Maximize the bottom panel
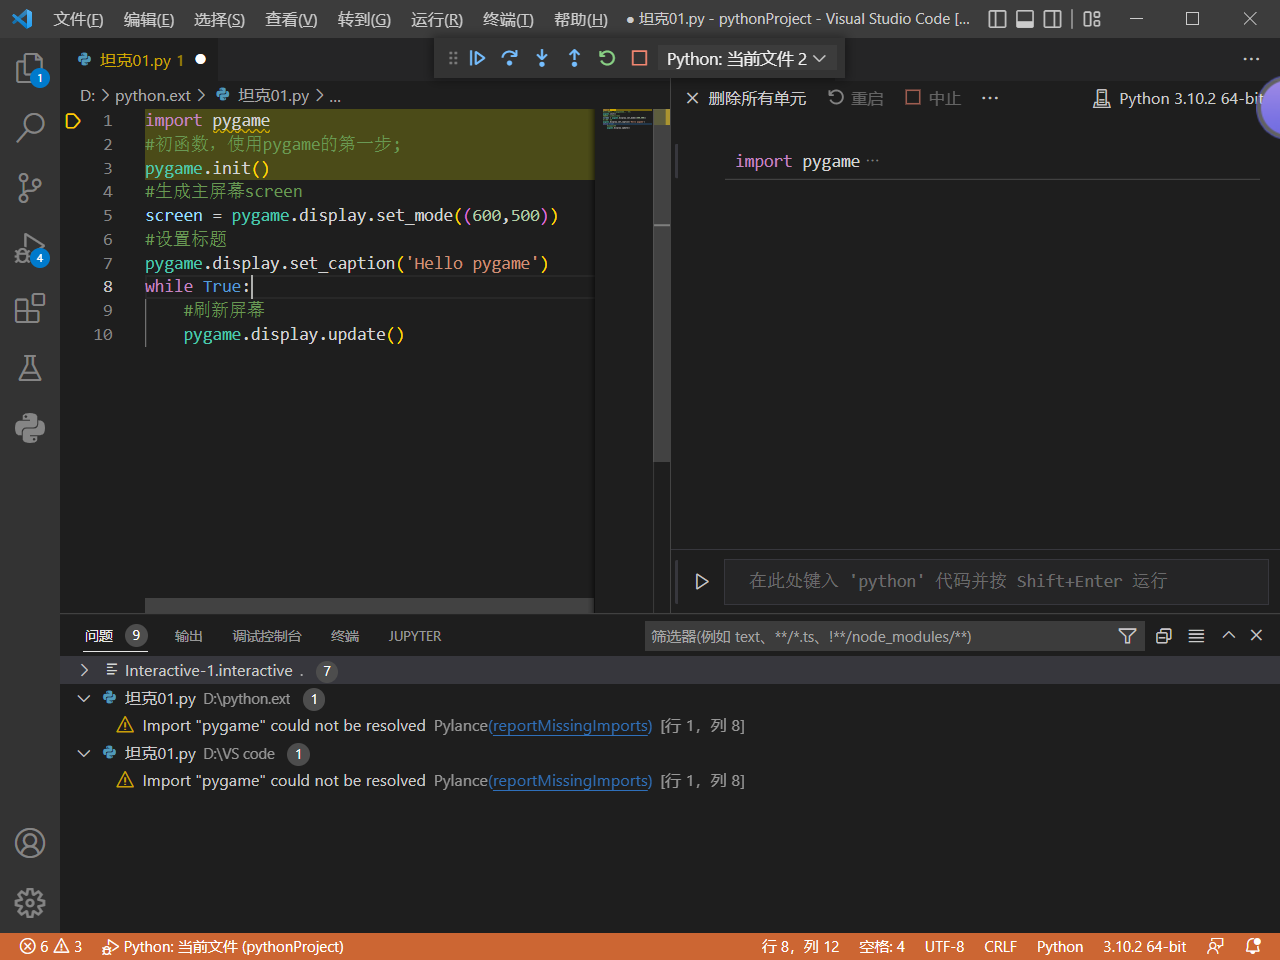The height and width of the screenshot is (960, 1280). pos(1229,636)
